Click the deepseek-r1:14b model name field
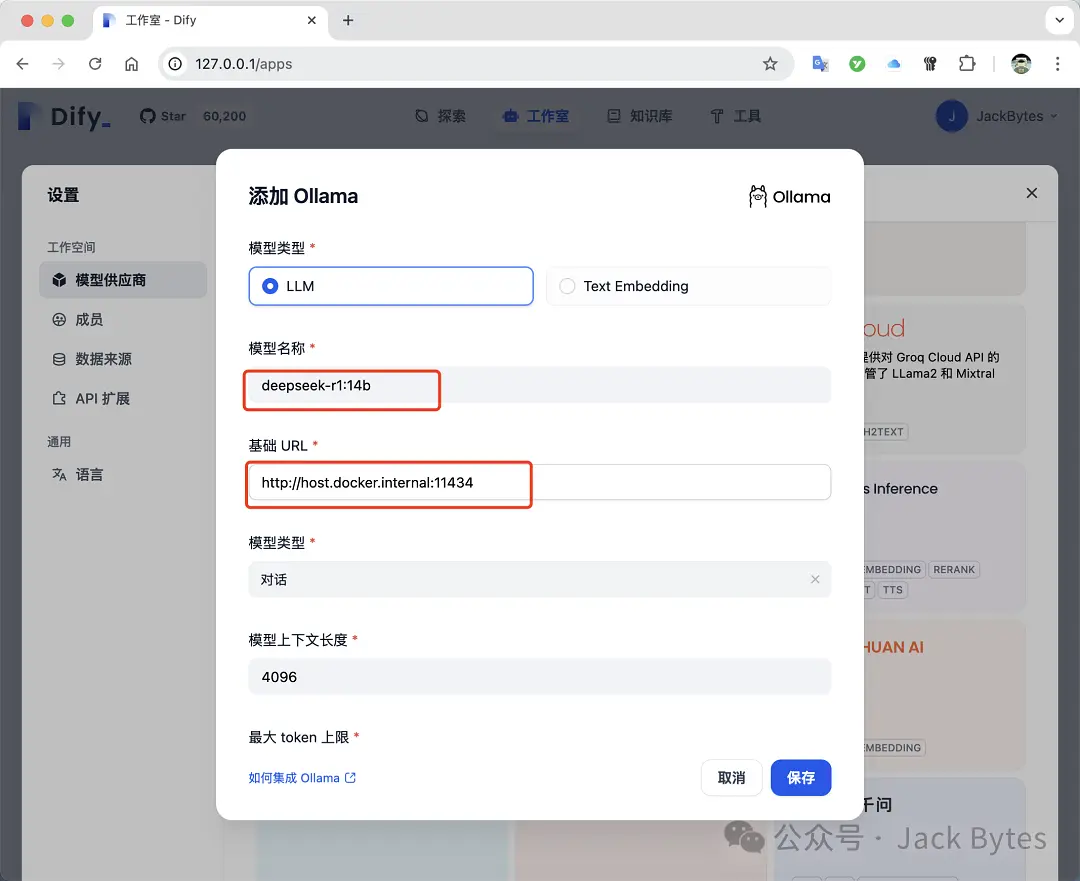This screenshot has height=881, width=1080. [x=341, y=385]
